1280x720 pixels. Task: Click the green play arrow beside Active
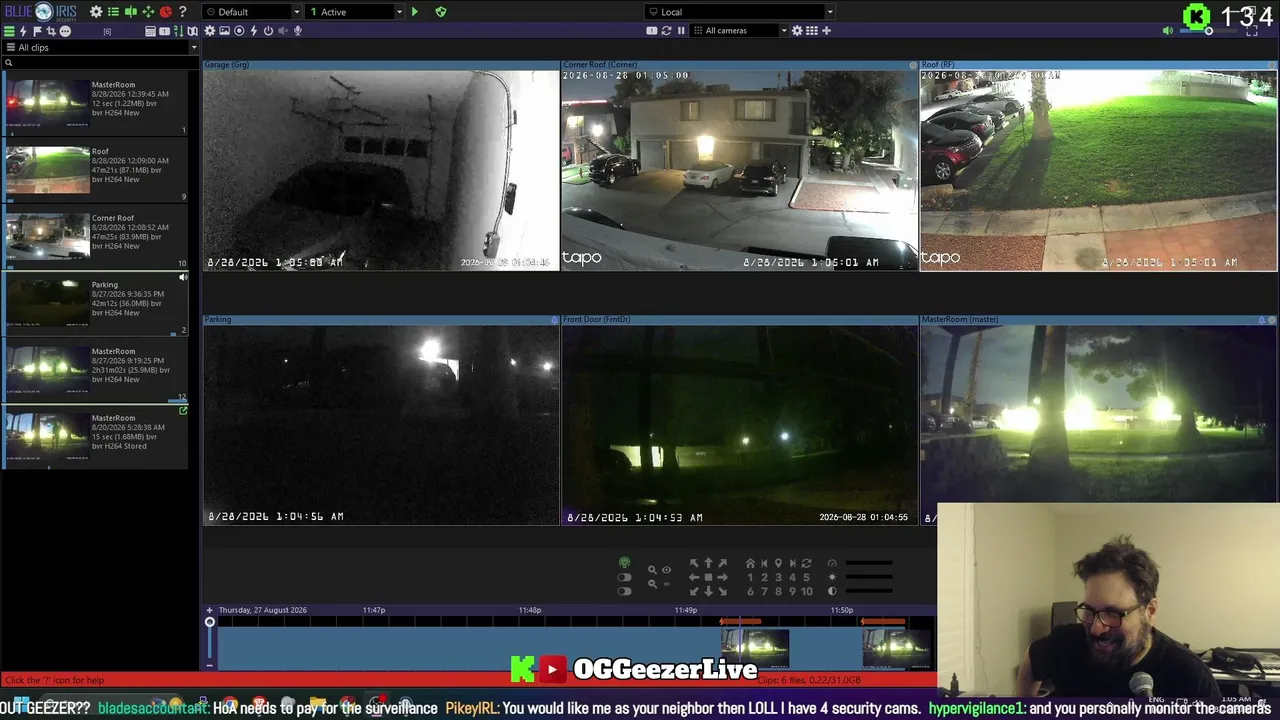(415, 12)
